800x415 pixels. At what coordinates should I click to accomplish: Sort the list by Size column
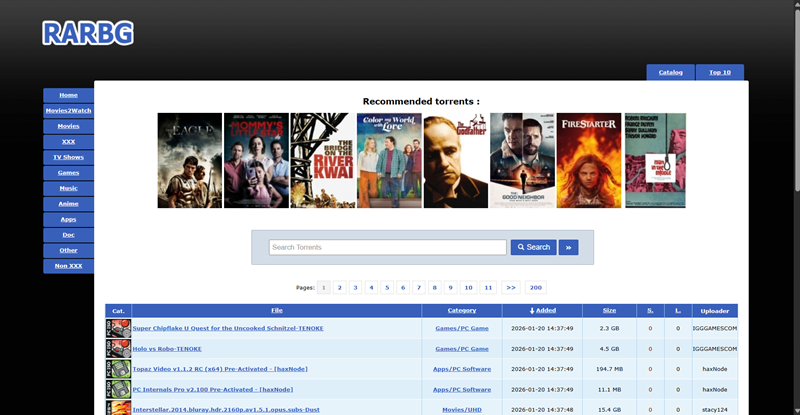(x=608, y=311)
